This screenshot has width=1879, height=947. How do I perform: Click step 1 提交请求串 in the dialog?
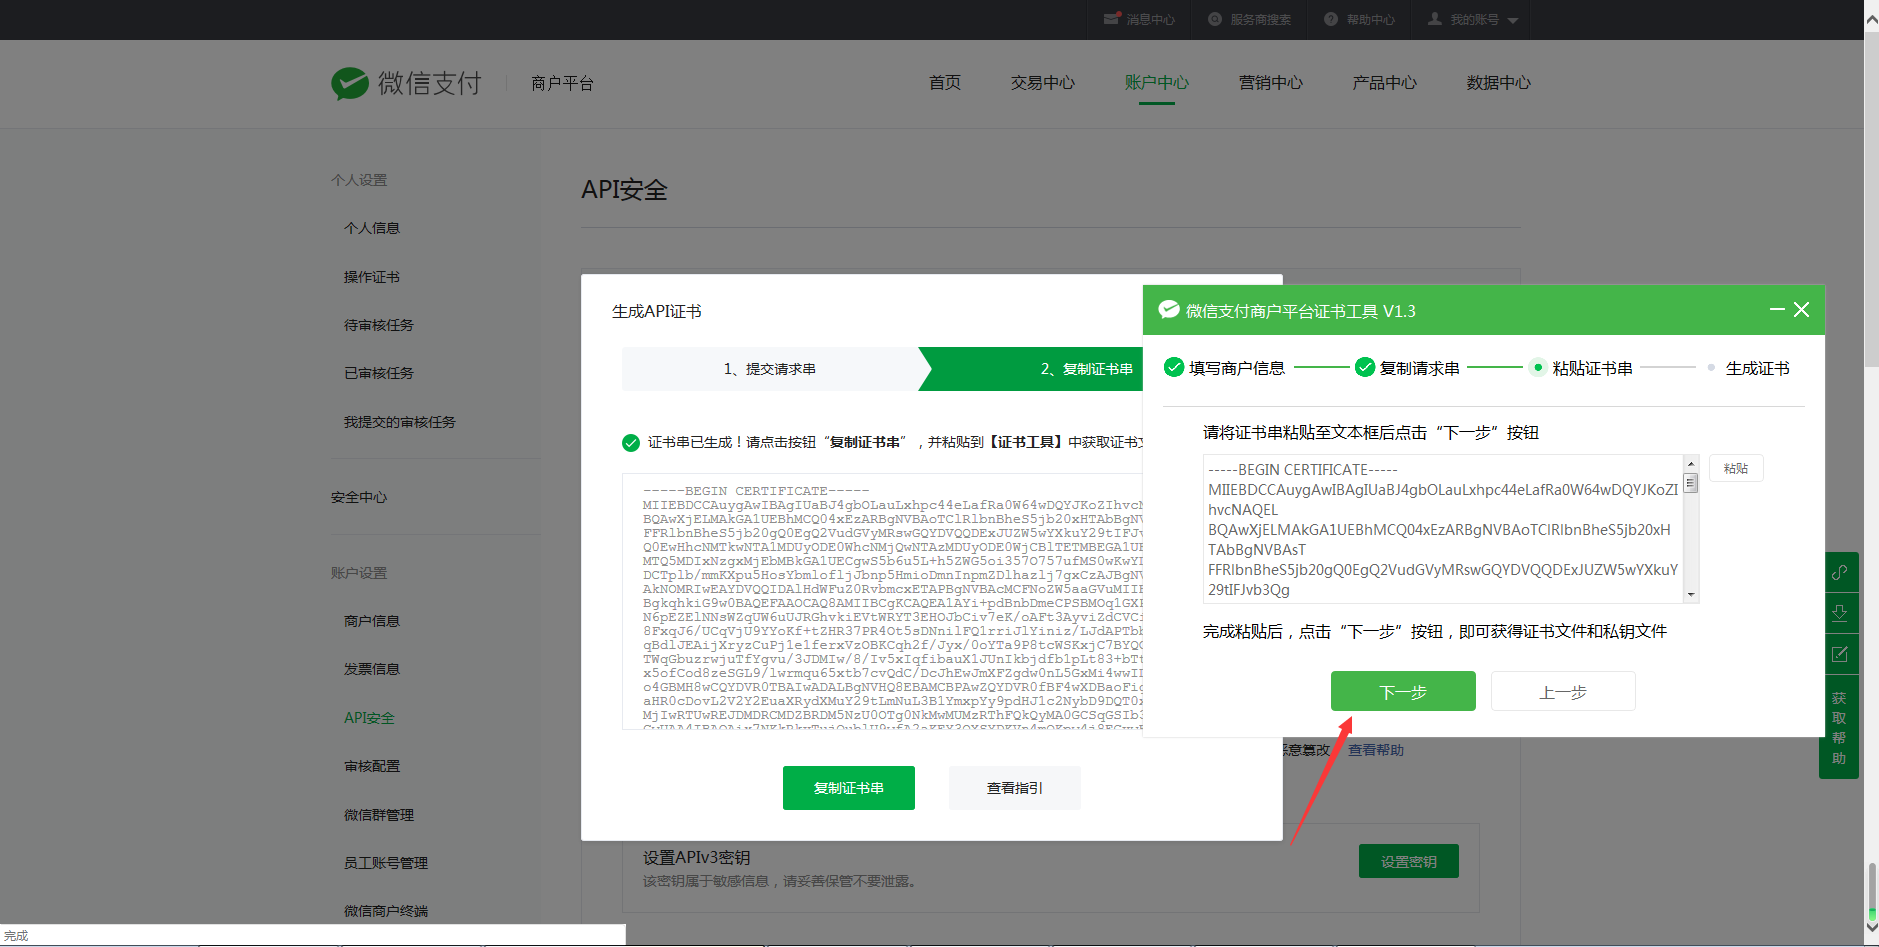coord(770,369)
